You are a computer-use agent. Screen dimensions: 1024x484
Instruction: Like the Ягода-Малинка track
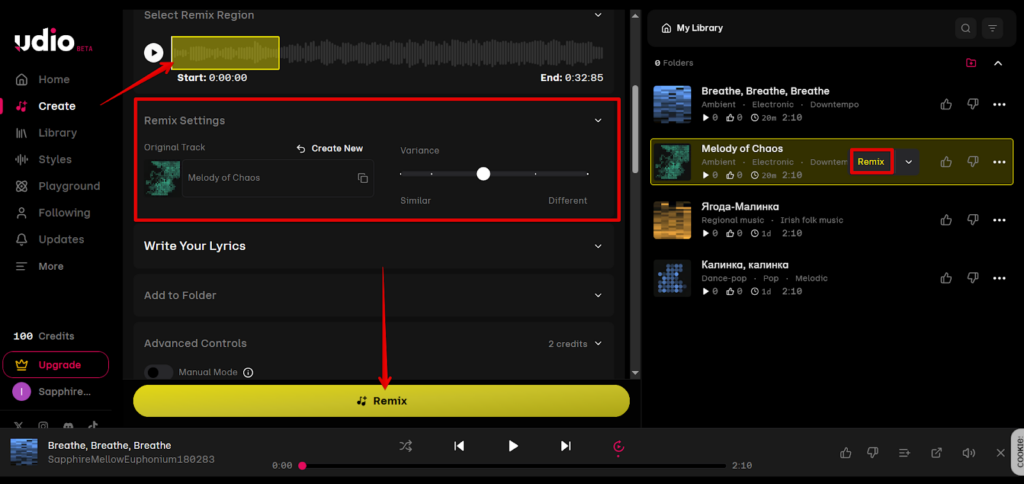946,220
